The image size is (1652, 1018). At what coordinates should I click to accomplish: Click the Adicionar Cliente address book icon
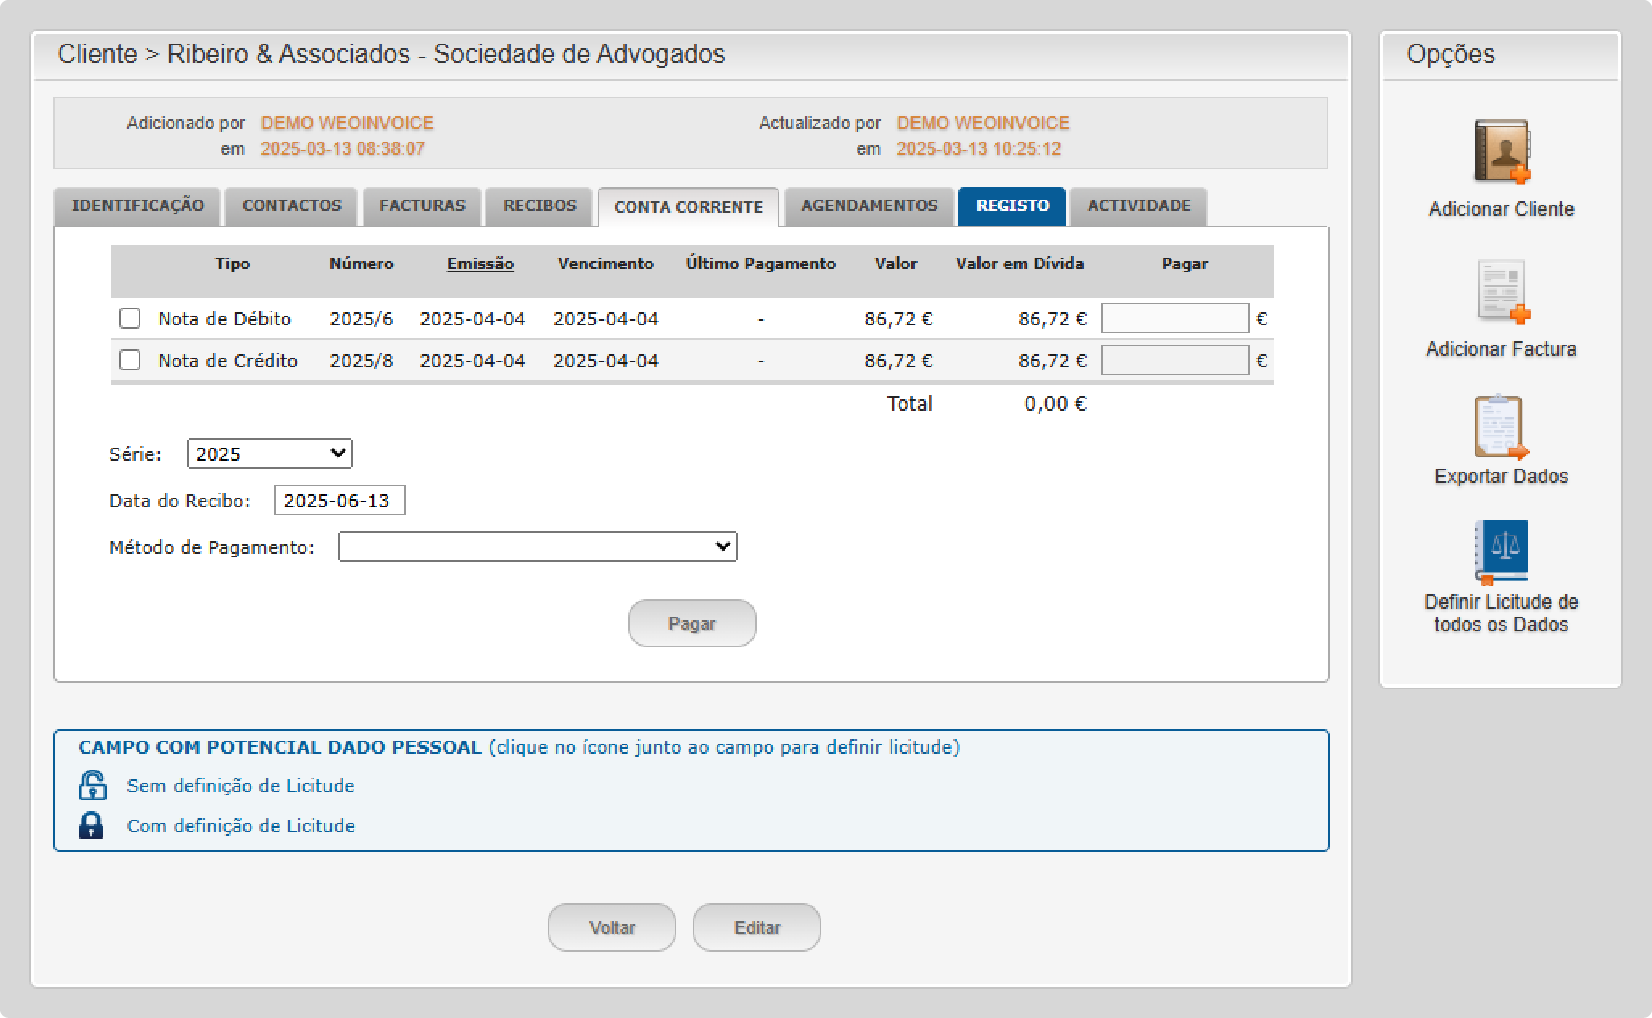click(x=1501, y=151)
